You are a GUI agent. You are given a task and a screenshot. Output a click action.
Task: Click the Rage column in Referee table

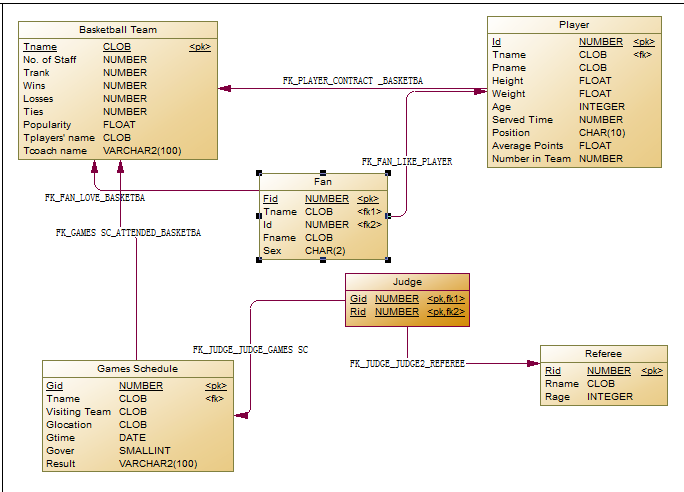tap(557, 397)
